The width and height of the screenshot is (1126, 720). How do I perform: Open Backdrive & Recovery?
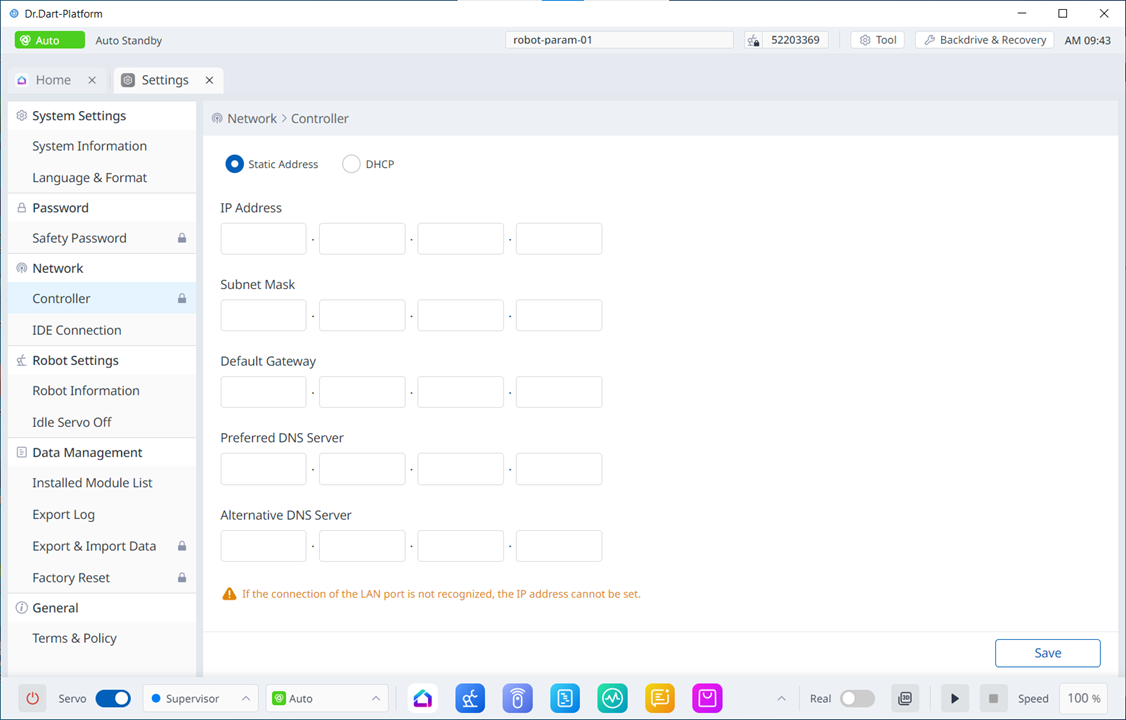click(x=984, y=40)
